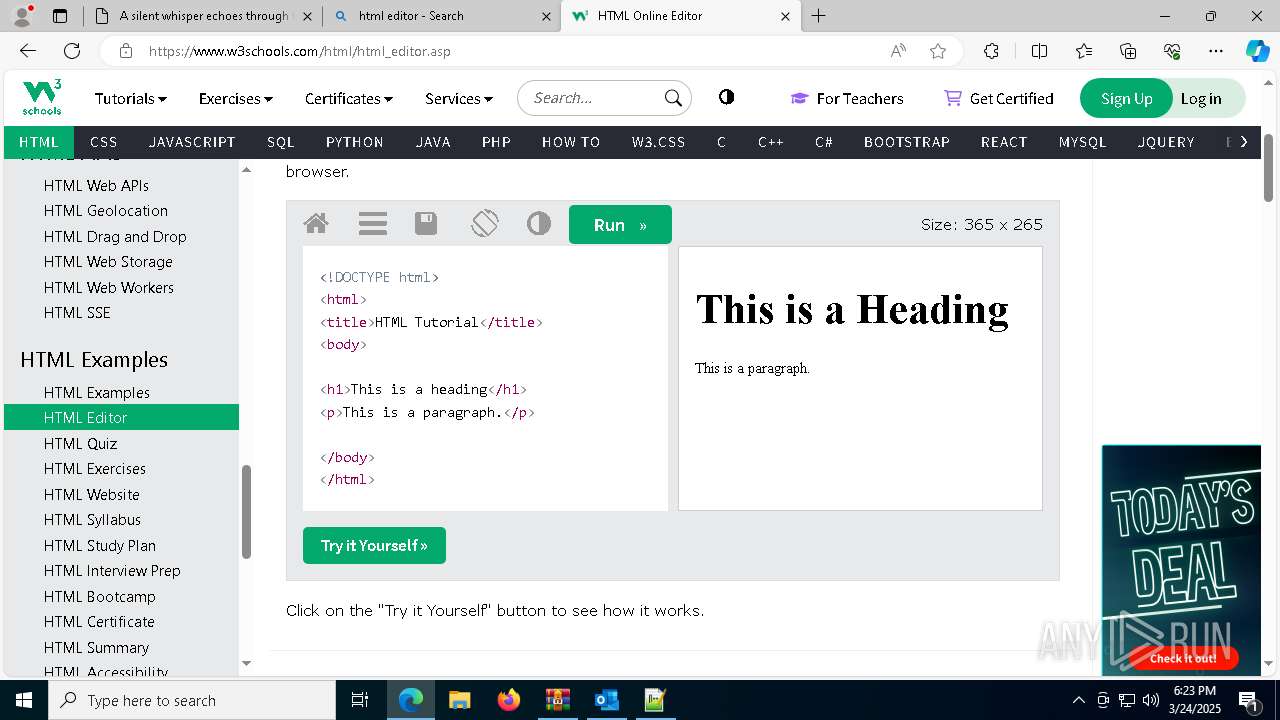Toggle editor dark theme half-circle icon
This screenshot has width=1280, height=720.
[539, 223]
